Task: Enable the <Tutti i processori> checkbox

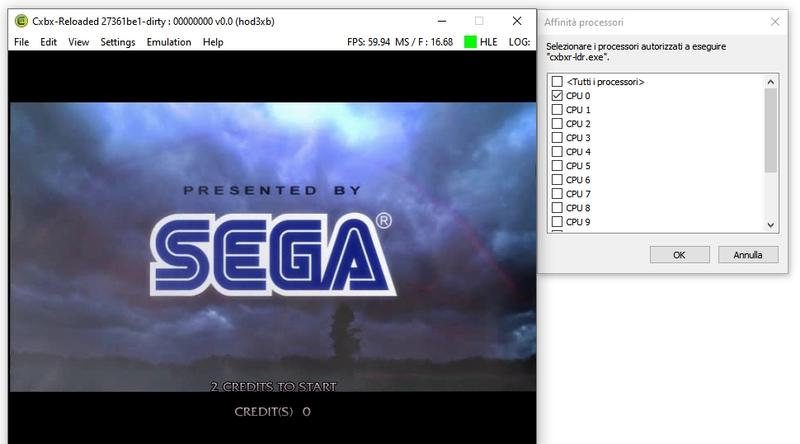Action: coord(557,82)
